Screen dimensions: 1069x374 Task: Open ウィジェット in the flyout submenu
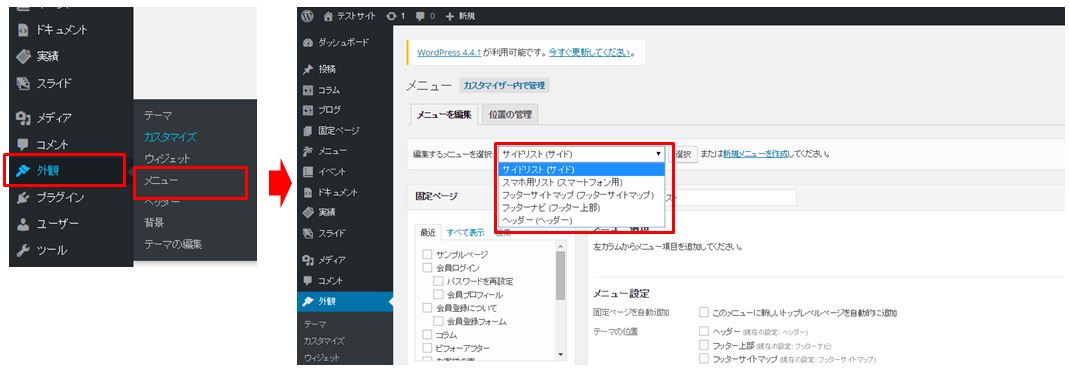point(167,158)
